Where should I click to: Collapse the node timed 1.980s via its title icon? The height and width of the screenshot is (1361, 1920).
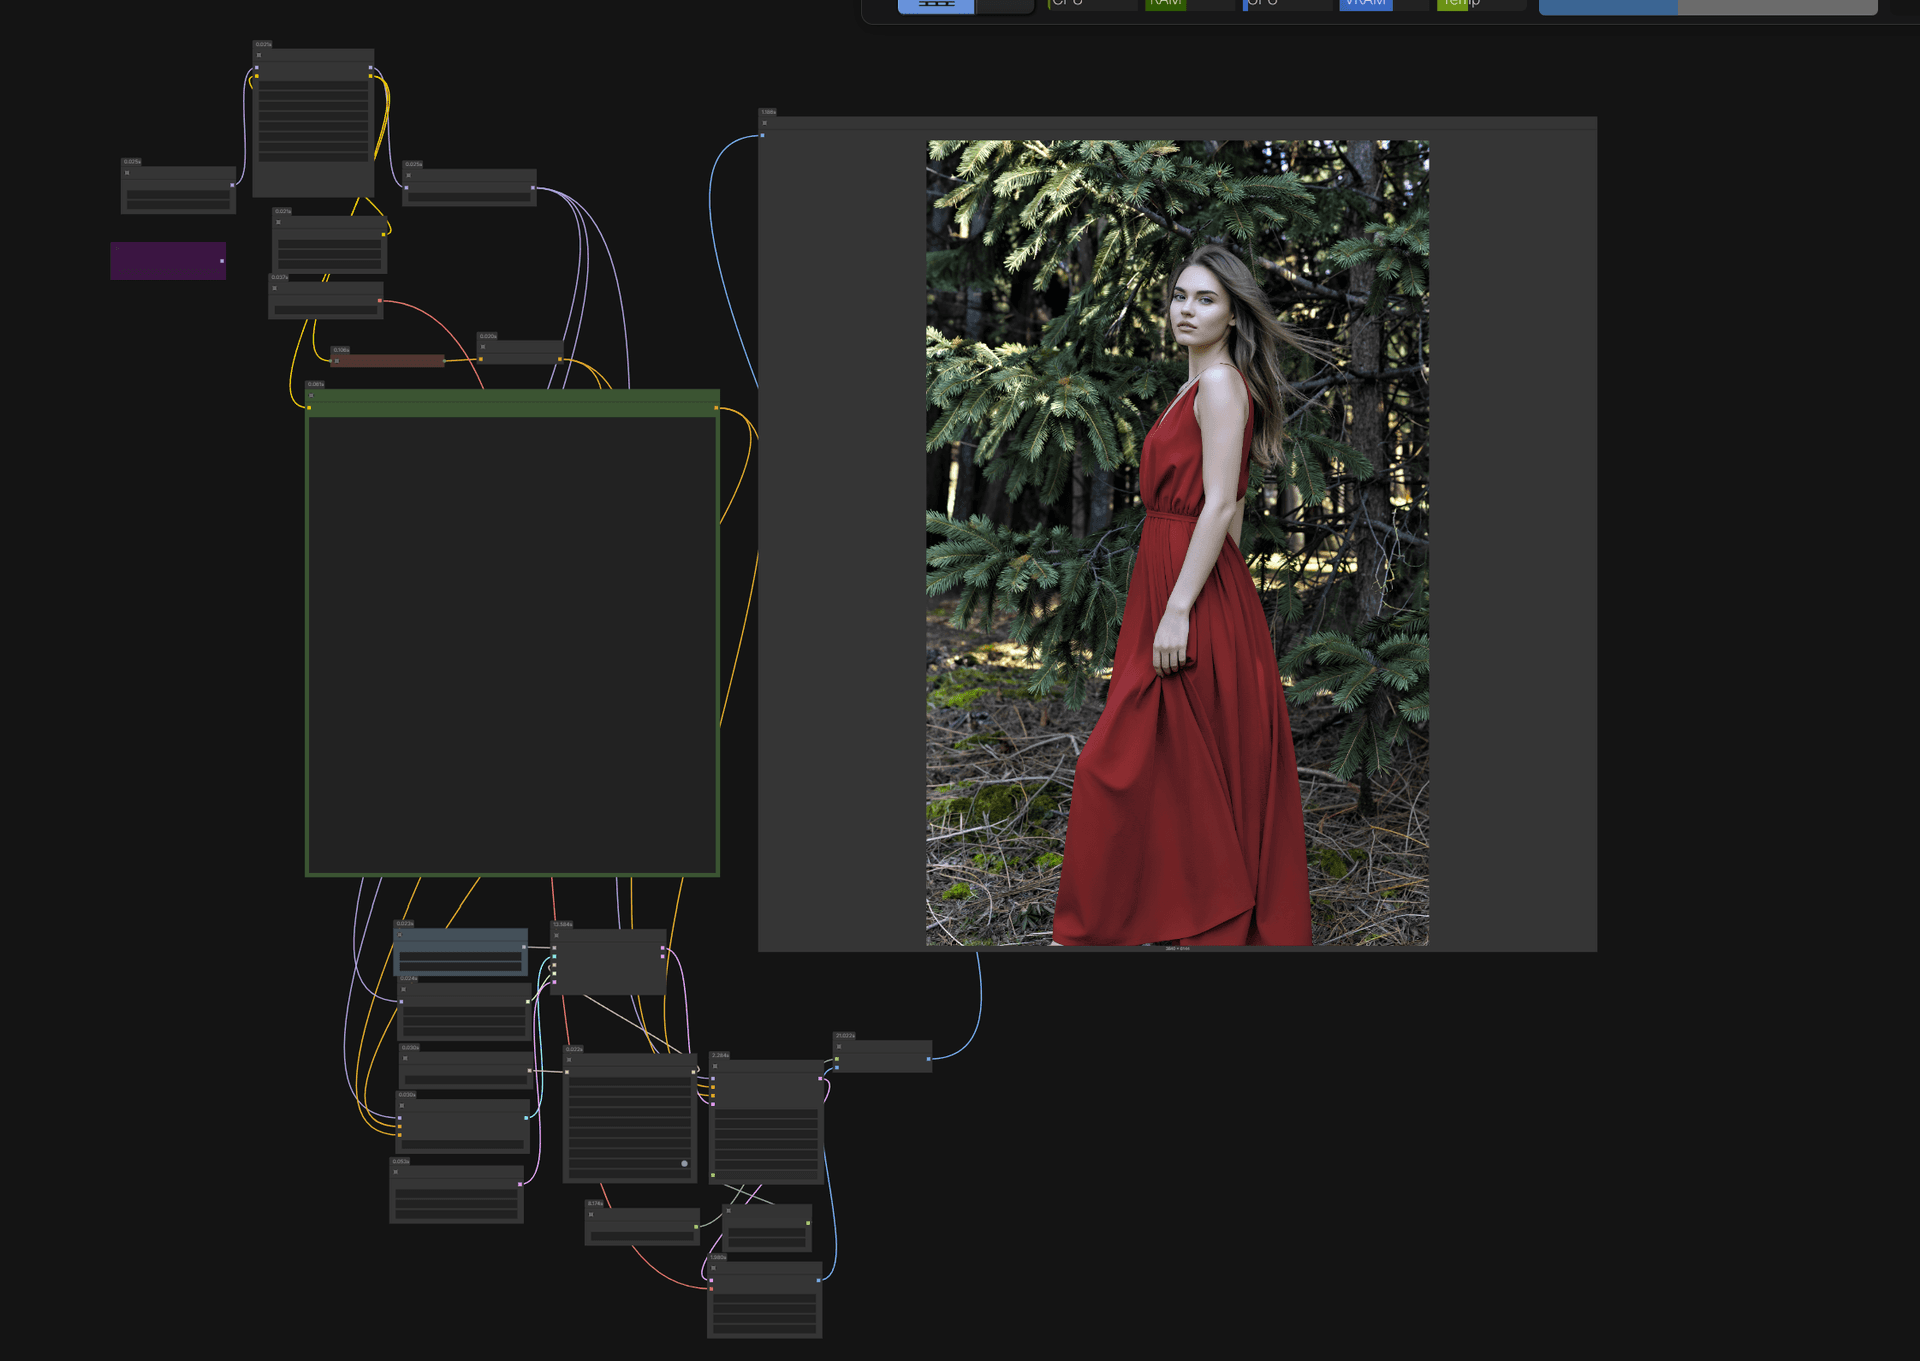tap(713, 1268)
